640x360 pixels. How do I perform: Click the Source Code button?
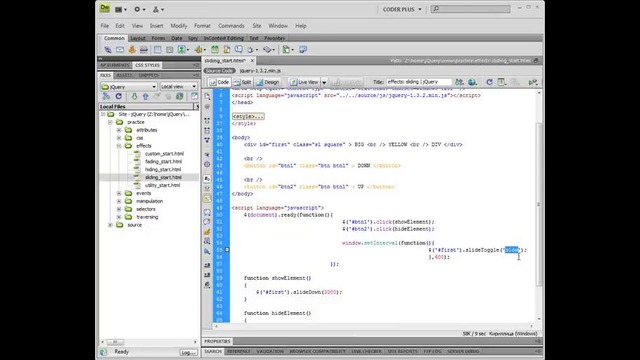[219, 71]
